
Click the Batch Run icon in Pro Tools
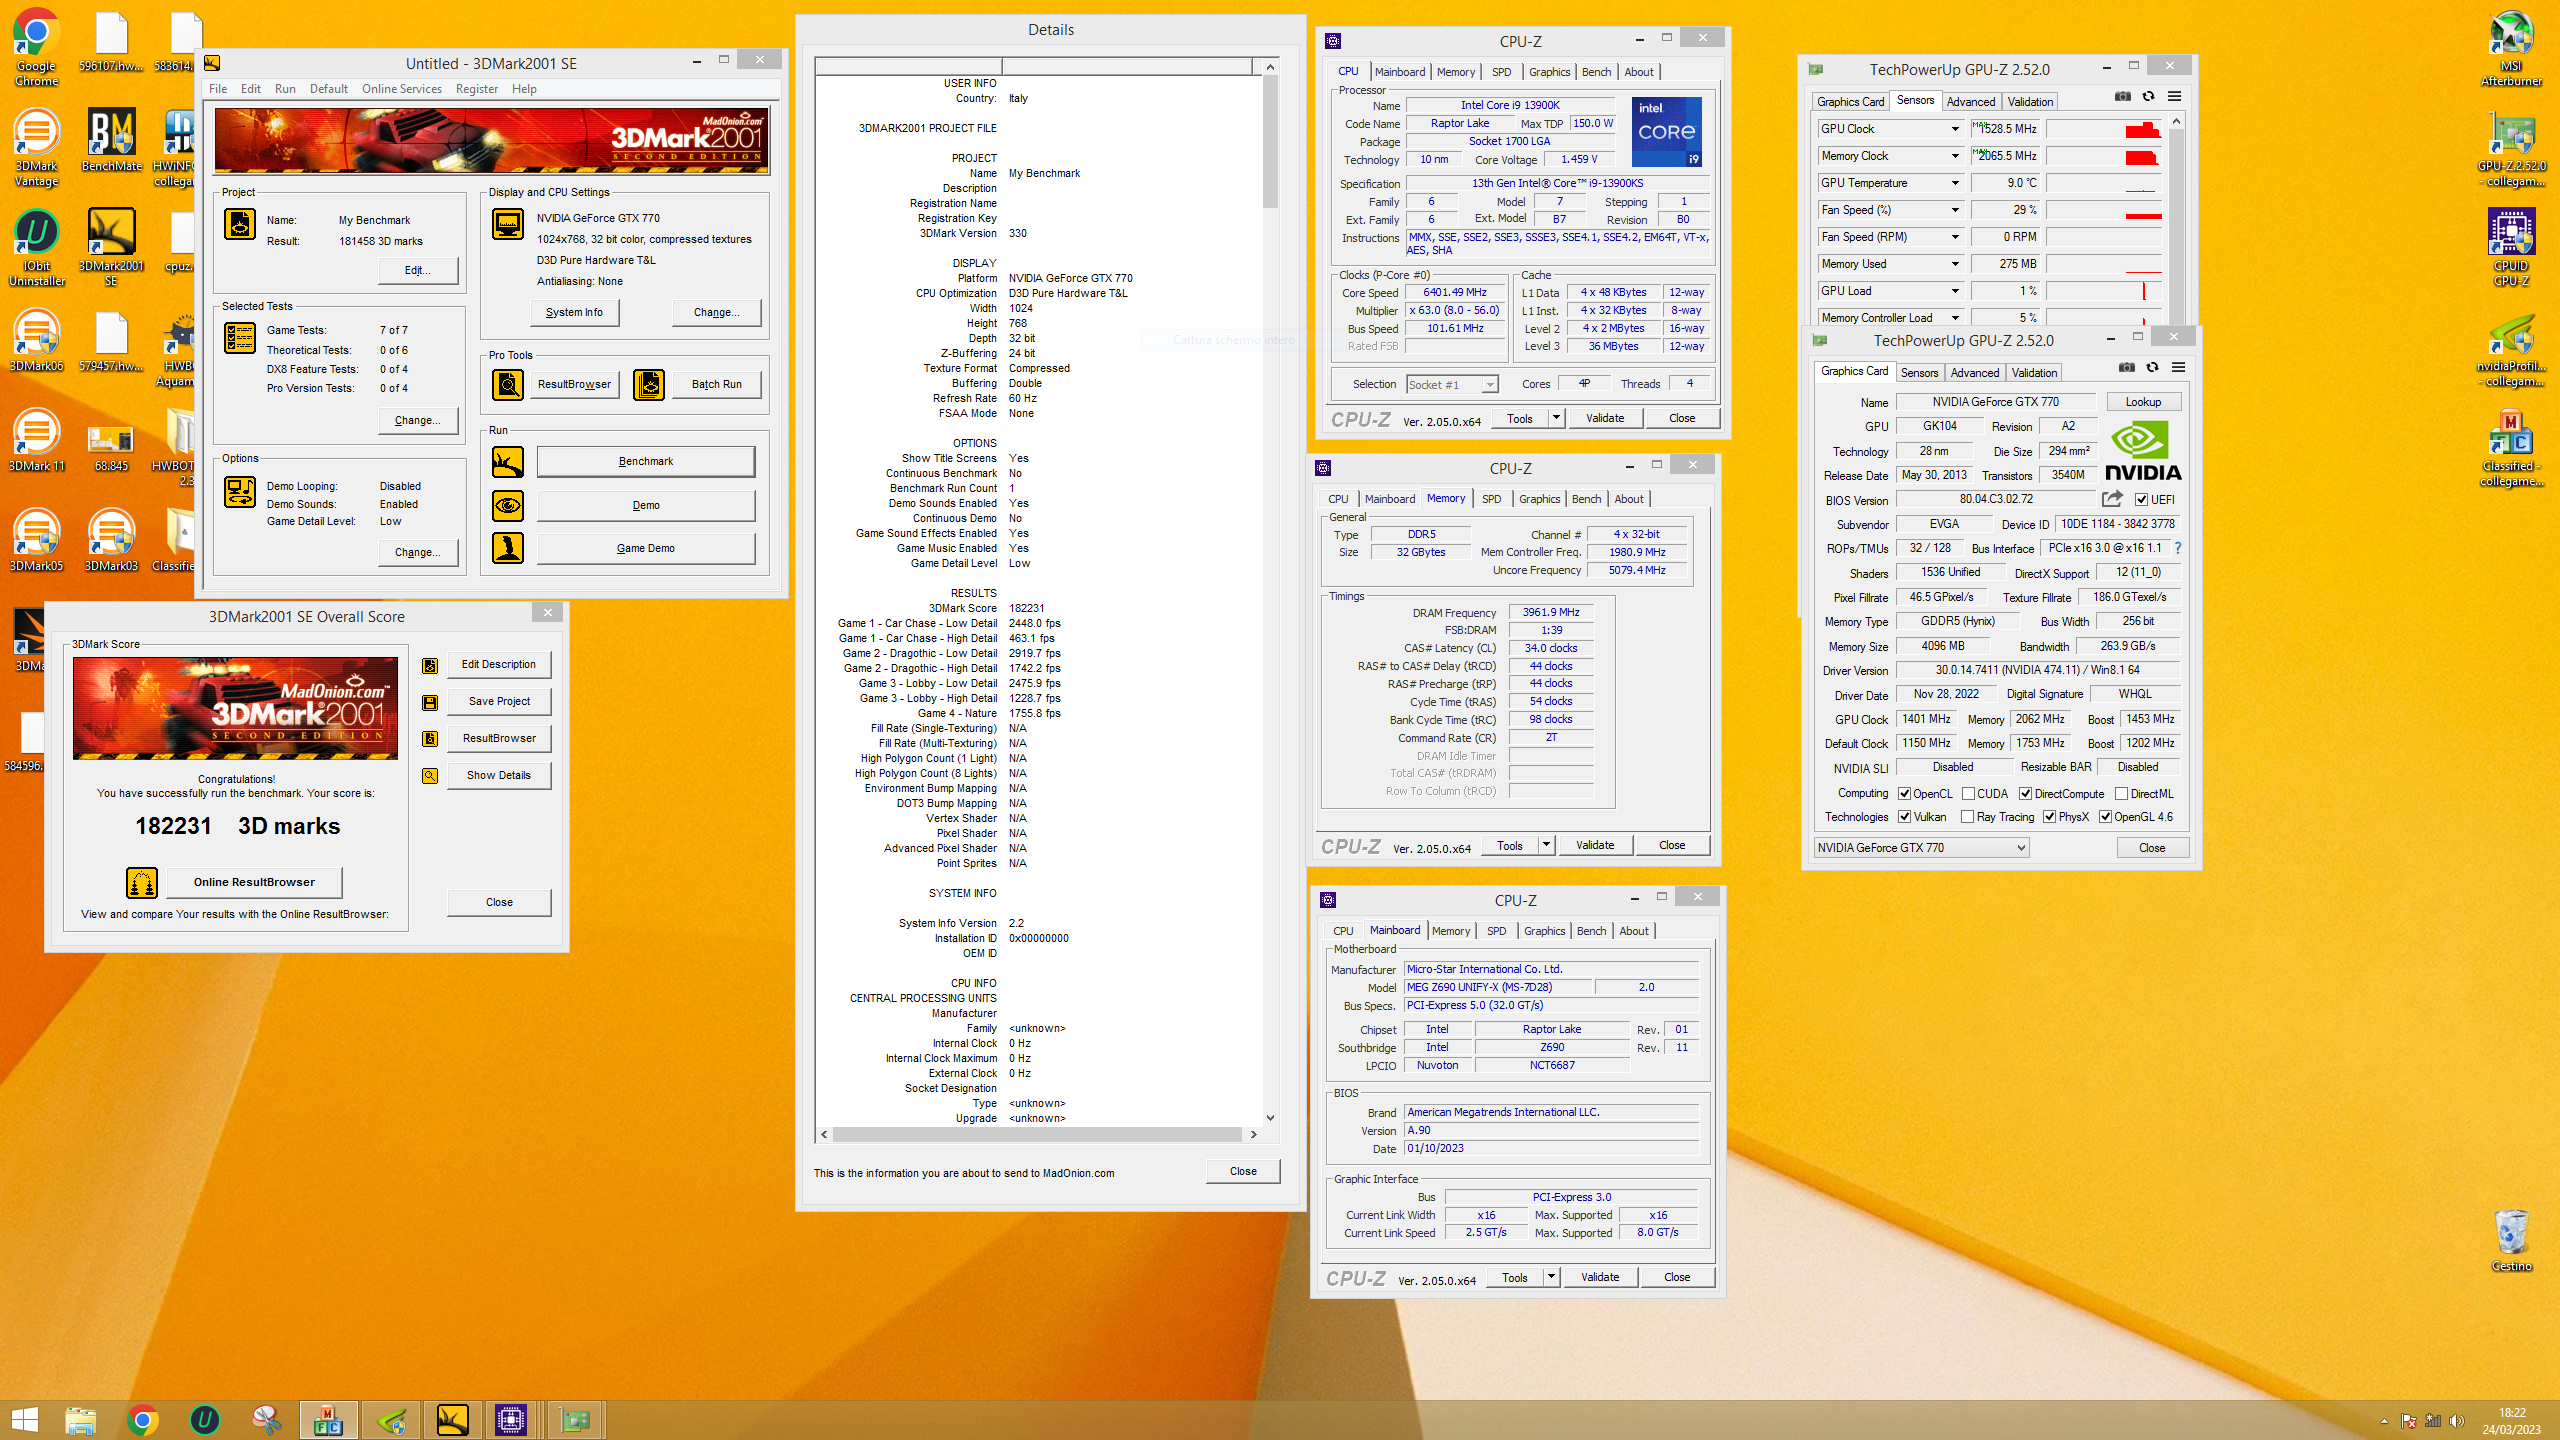tap(649, 385)
